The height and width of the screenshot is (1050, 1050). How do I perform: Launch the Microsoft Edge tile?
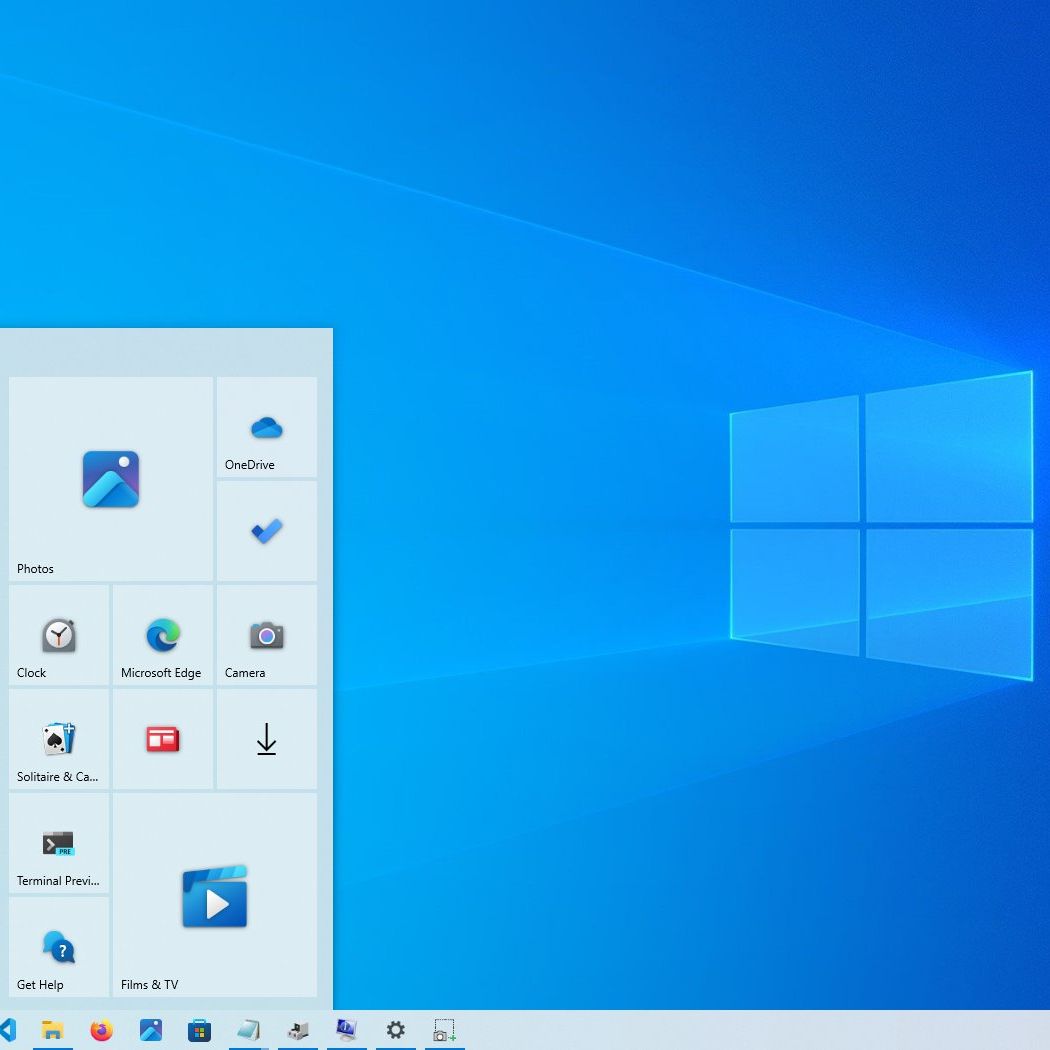[163, 635]
